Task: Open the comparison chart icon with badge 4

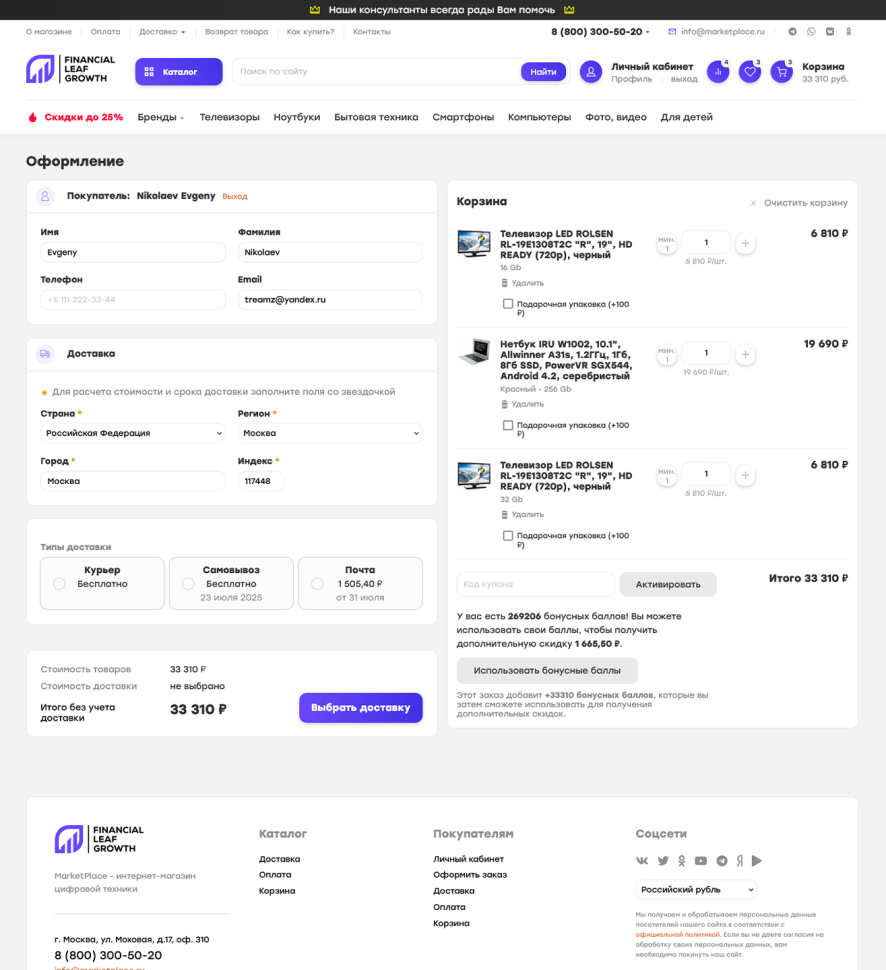Action: (x=718, y=72)
